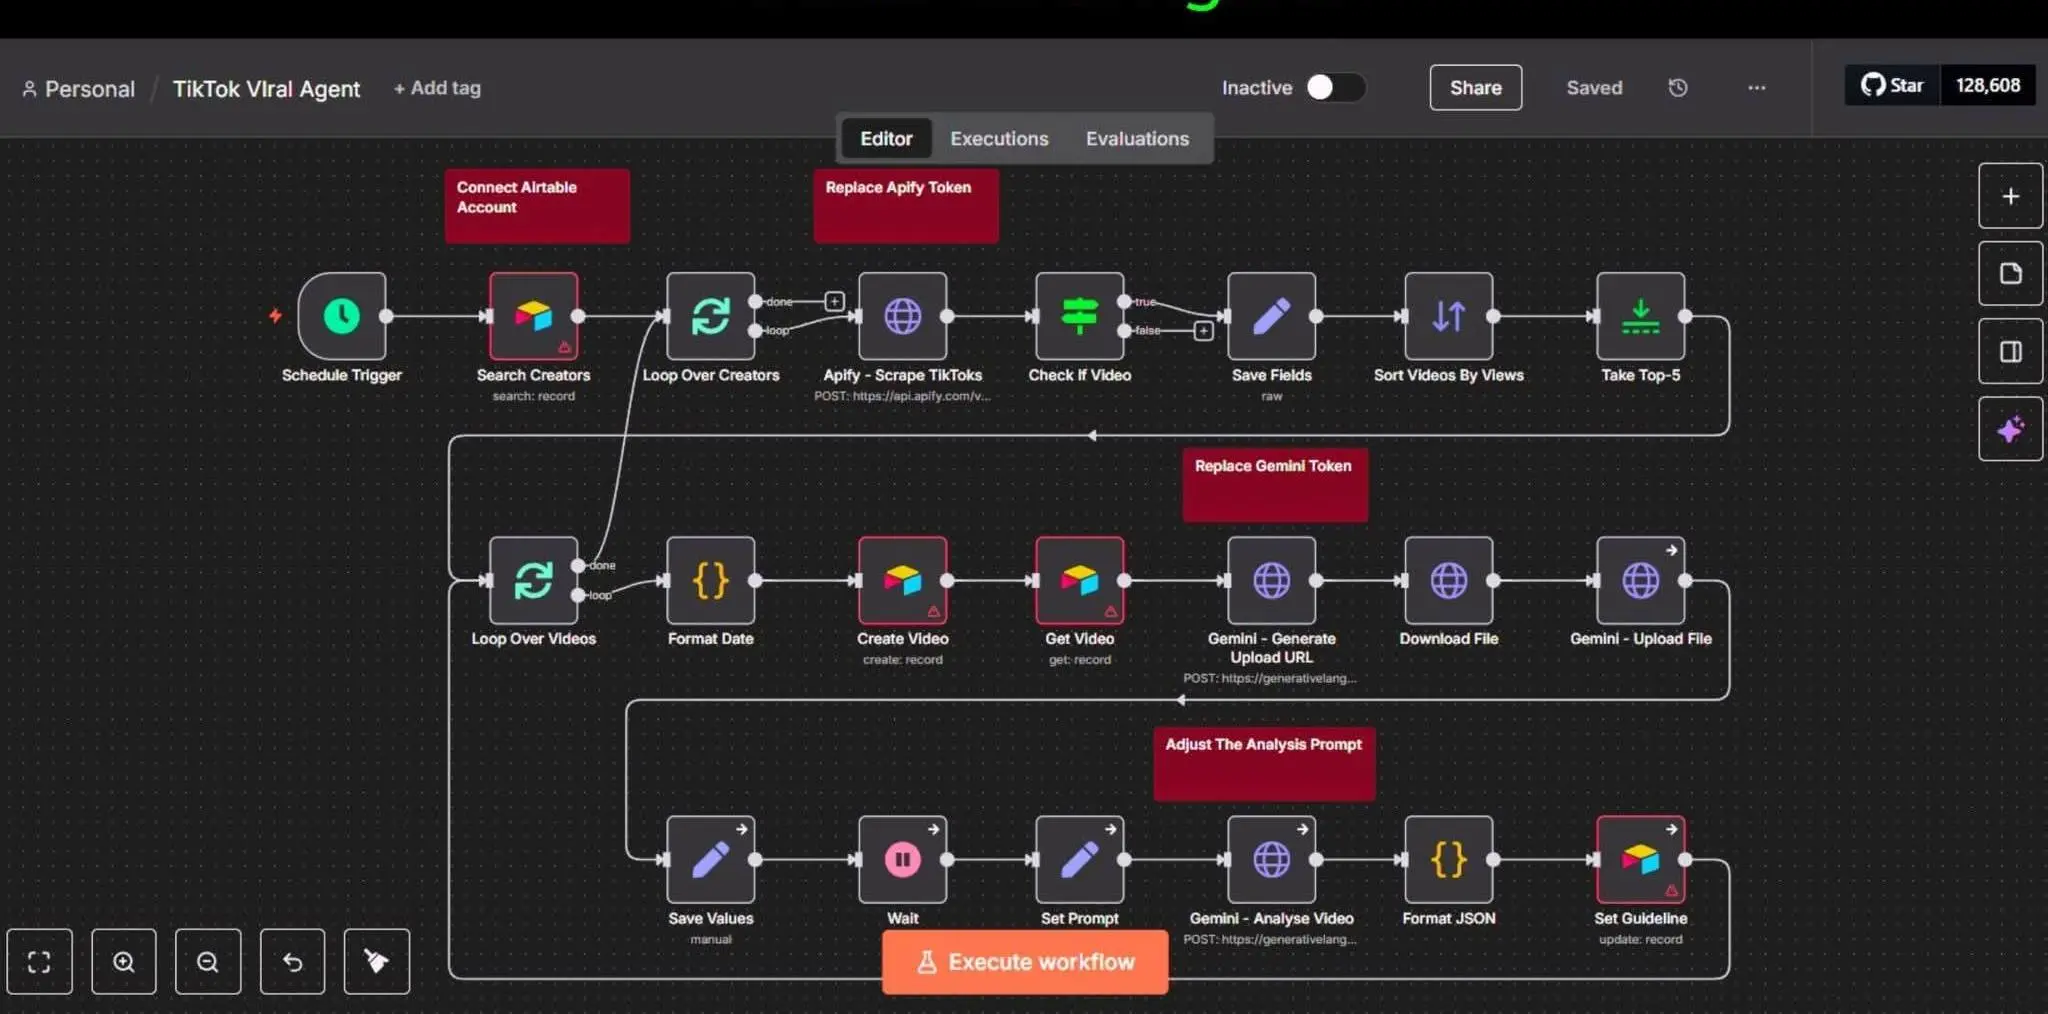Open the Check If Video node

click(x=1079, y=316)
